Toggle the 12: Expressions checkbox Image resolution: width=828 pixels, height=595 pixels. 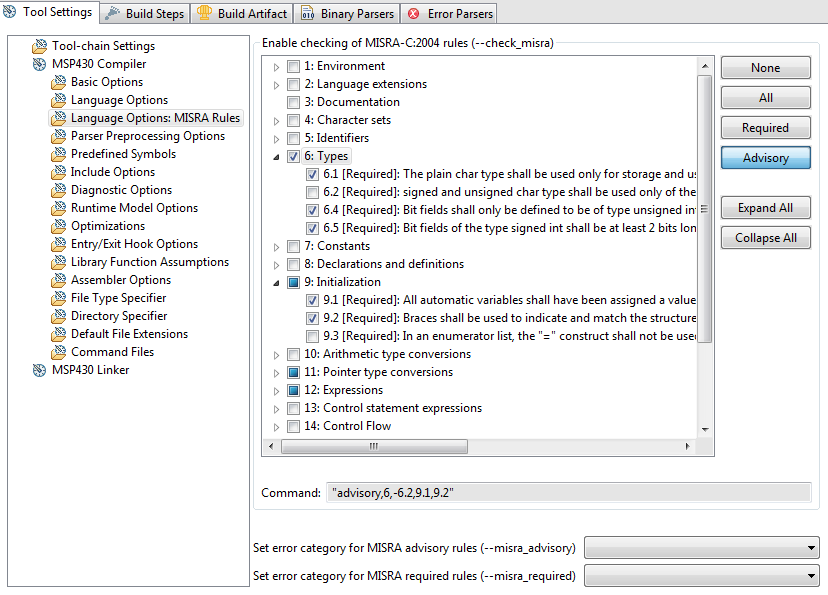[x=293, y=390]
